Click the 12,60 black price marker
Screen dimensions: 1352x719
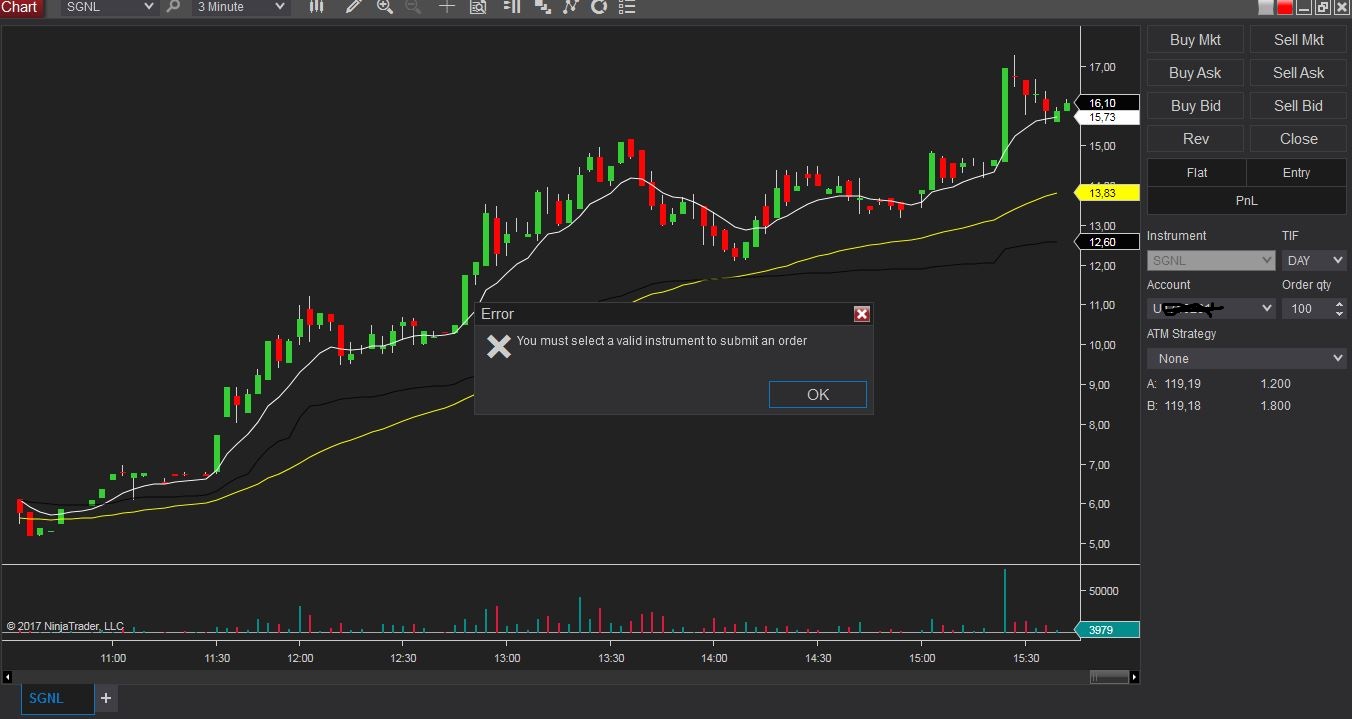[1108, 242]
